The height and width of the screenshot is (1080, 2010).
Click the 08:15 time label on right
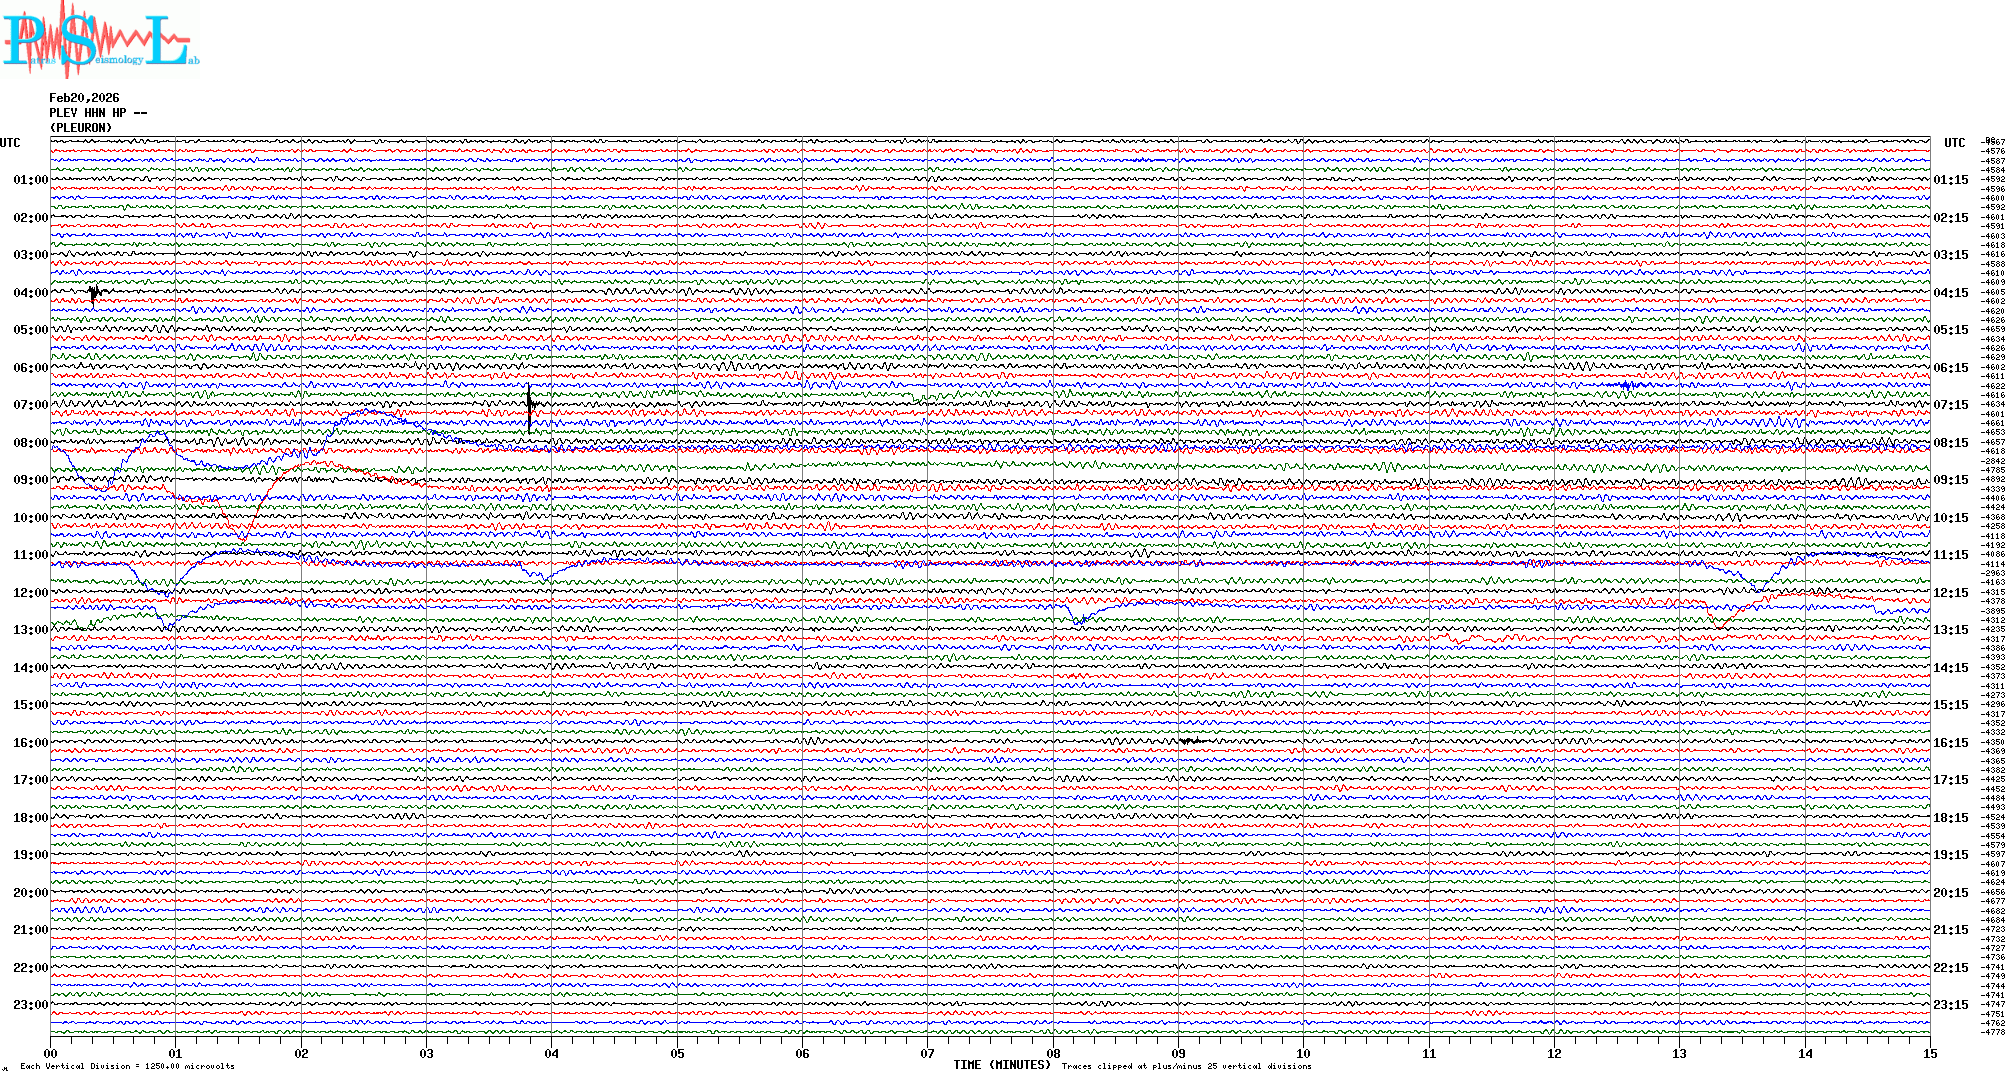pos(1950,443)
